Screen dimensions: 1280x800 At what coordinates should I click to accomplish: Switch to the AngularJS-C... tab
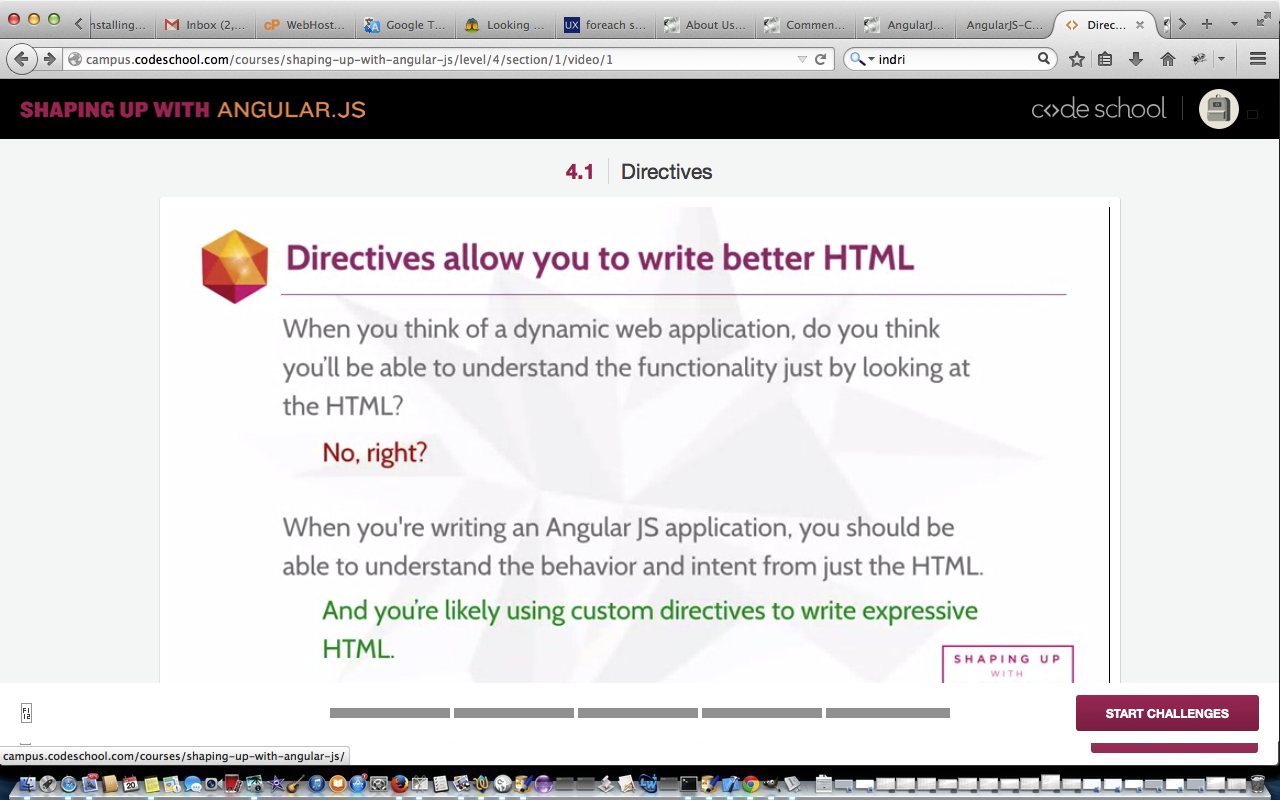[1004, 25]
